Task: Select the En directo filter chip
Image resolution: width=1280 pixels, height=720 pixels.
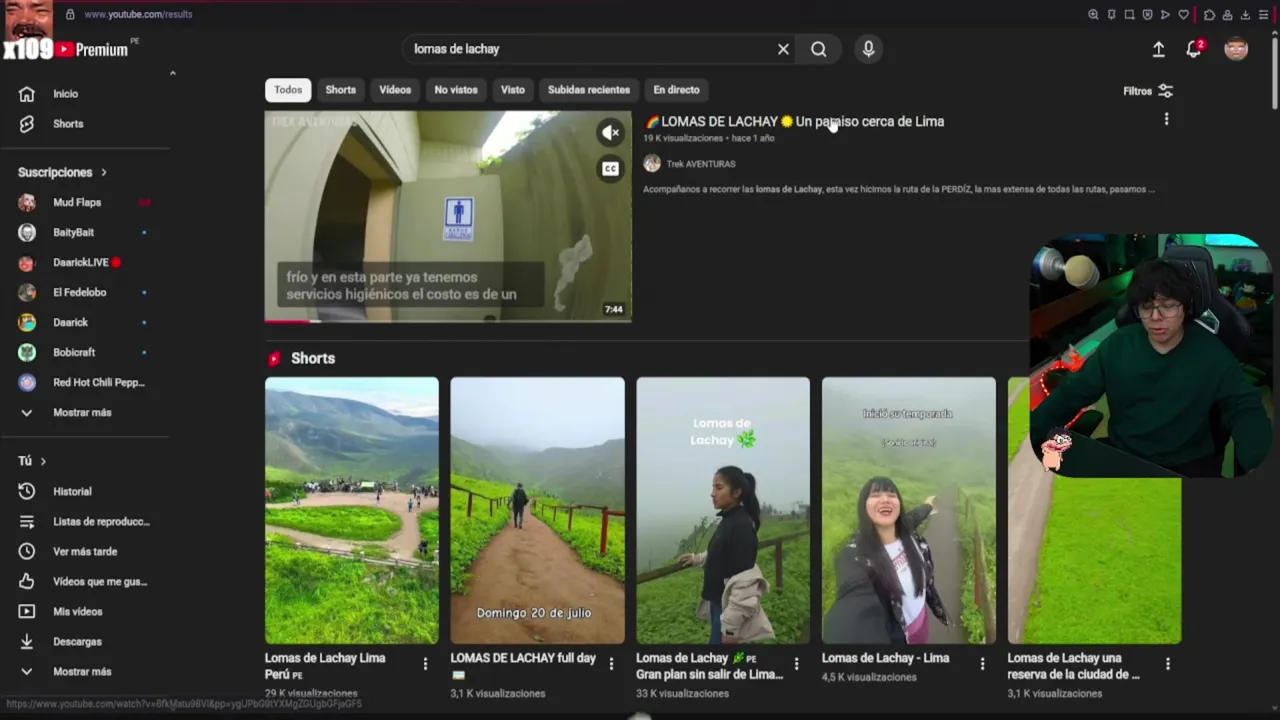Action: [677, 90]
